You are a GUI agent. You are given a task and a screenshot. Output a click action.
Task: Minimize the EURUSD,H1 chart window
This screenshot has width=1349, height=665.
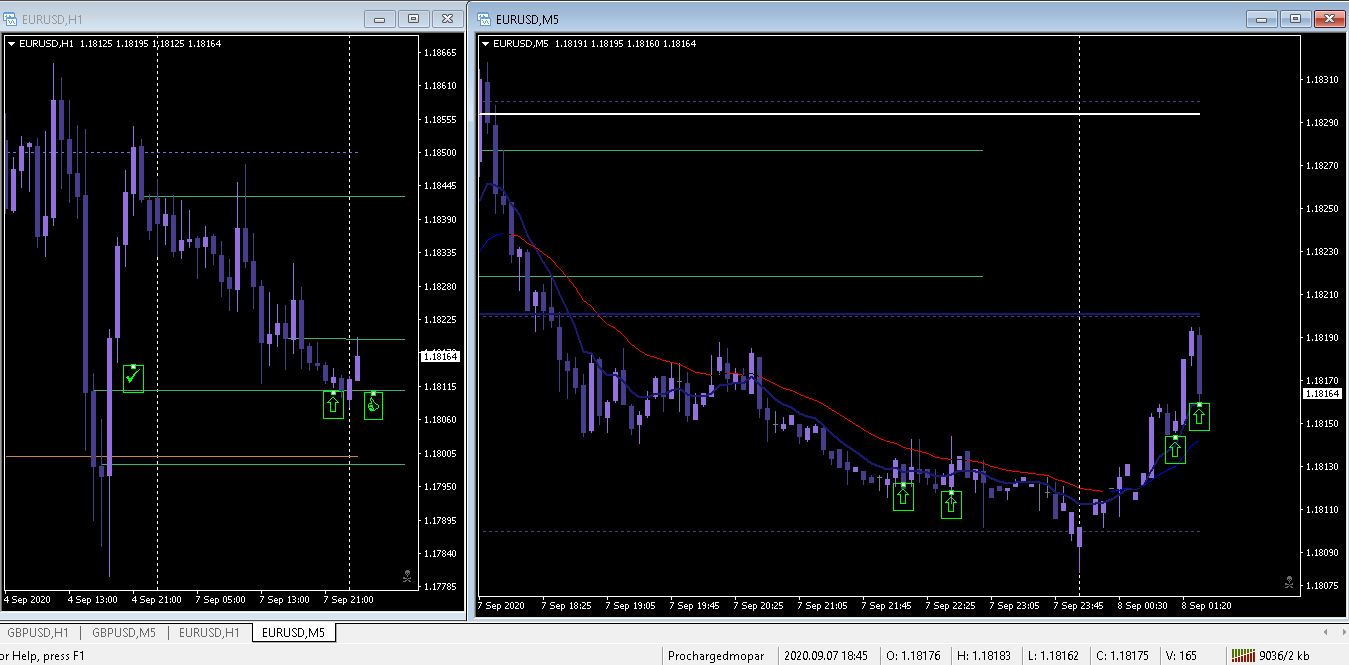coord(380,18)
